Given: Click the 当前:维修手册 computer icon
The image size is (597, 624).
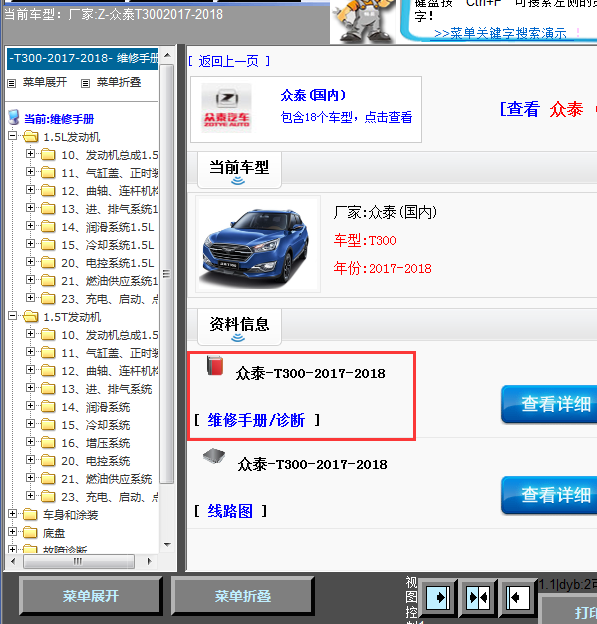Looking at the screenshot, I should pos(14,117).
